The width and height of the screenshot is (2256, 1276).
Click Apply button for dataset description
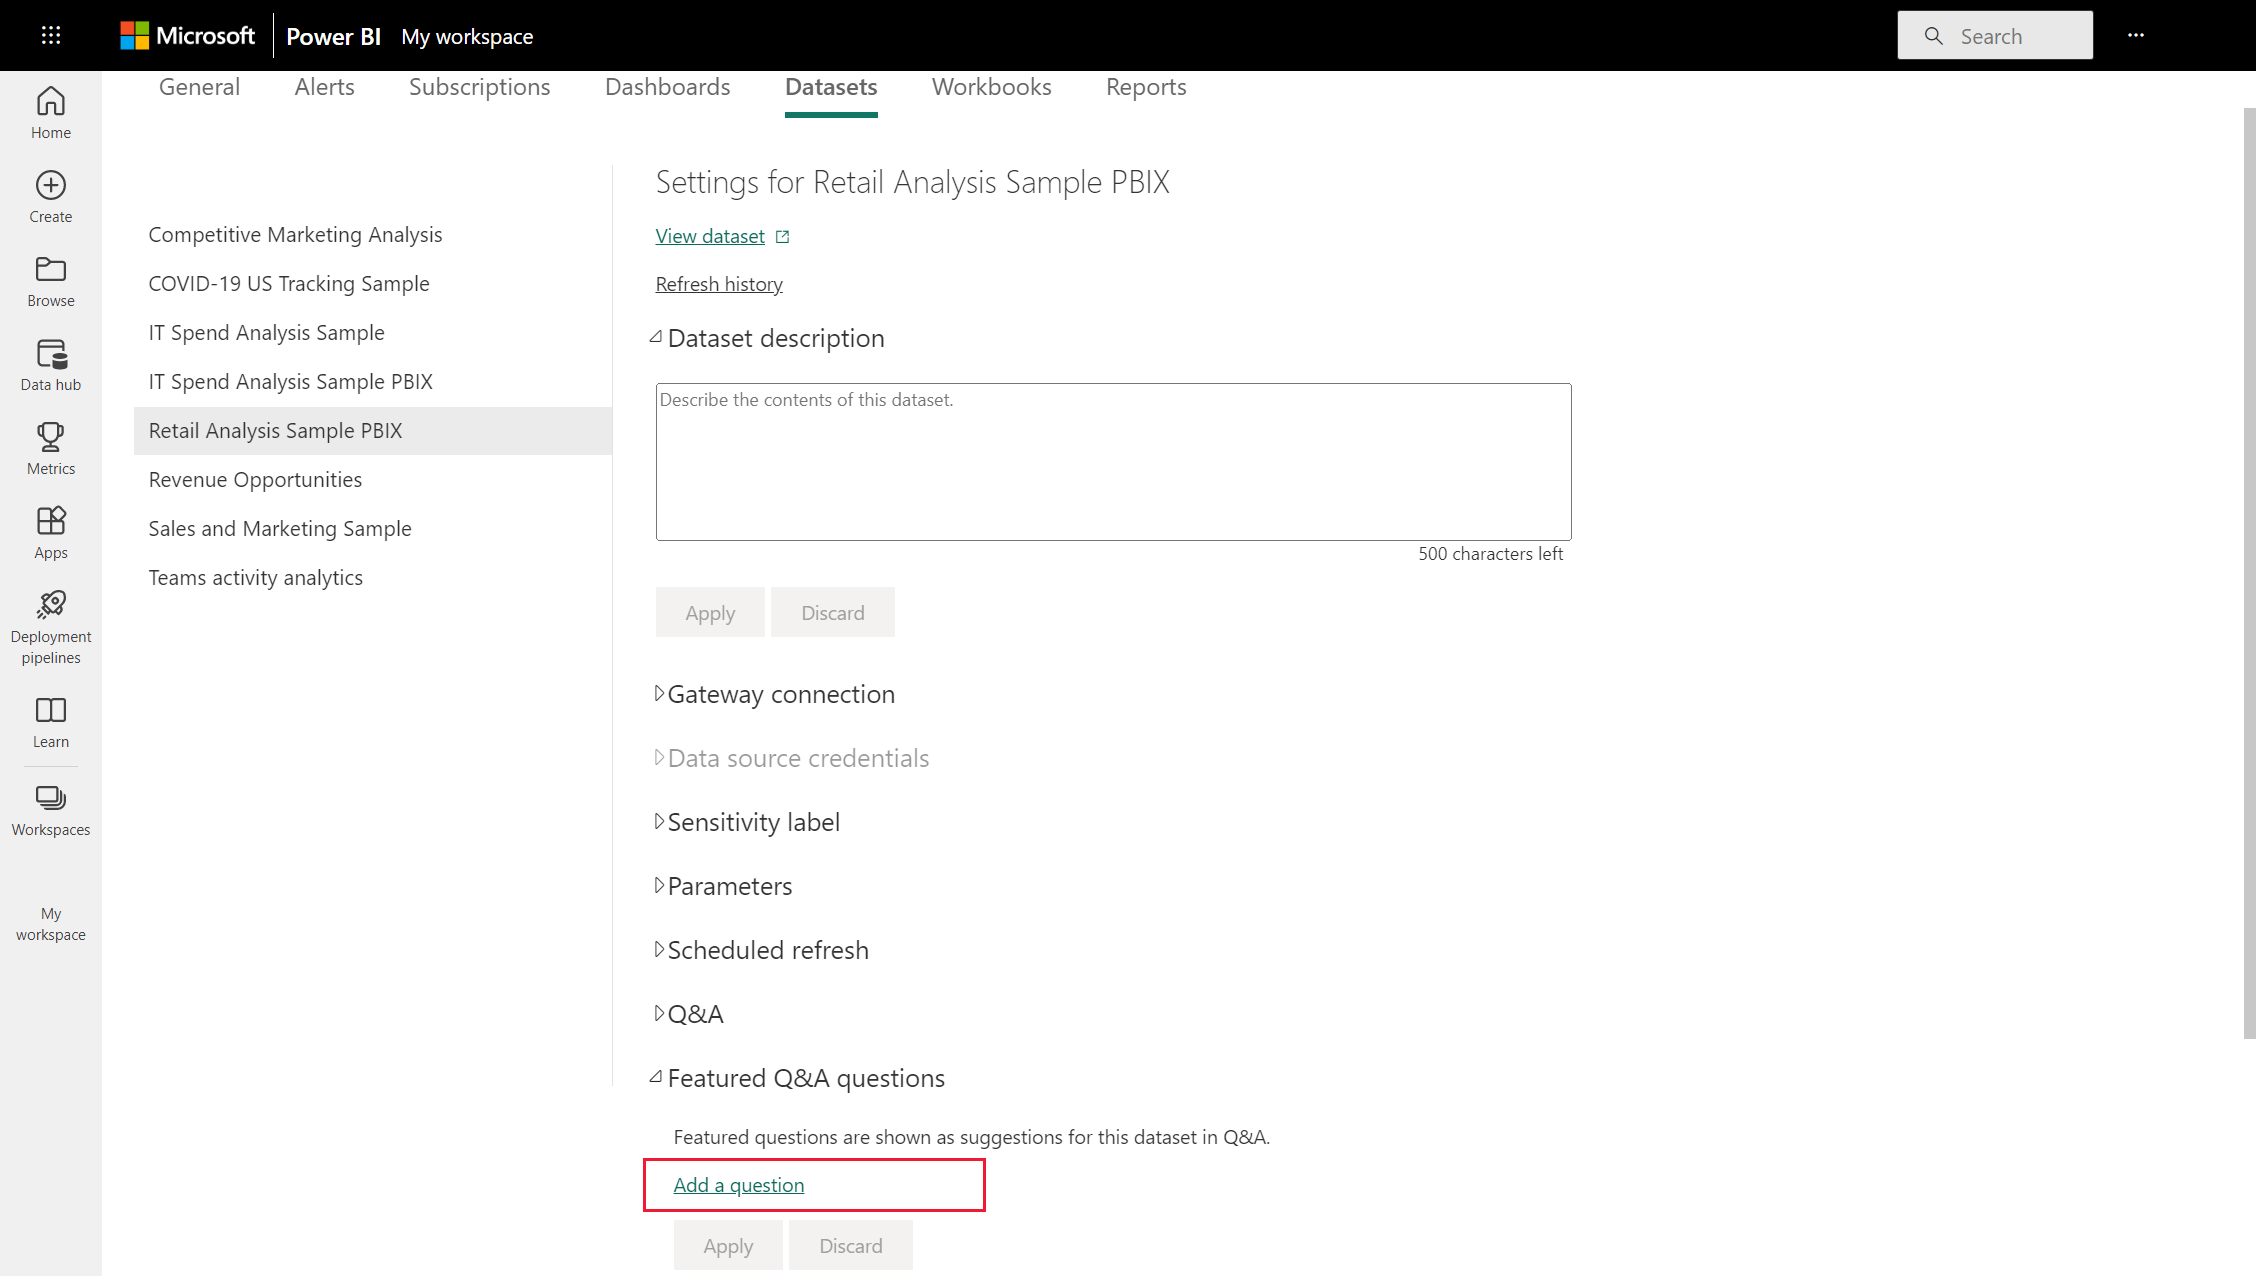710,612
